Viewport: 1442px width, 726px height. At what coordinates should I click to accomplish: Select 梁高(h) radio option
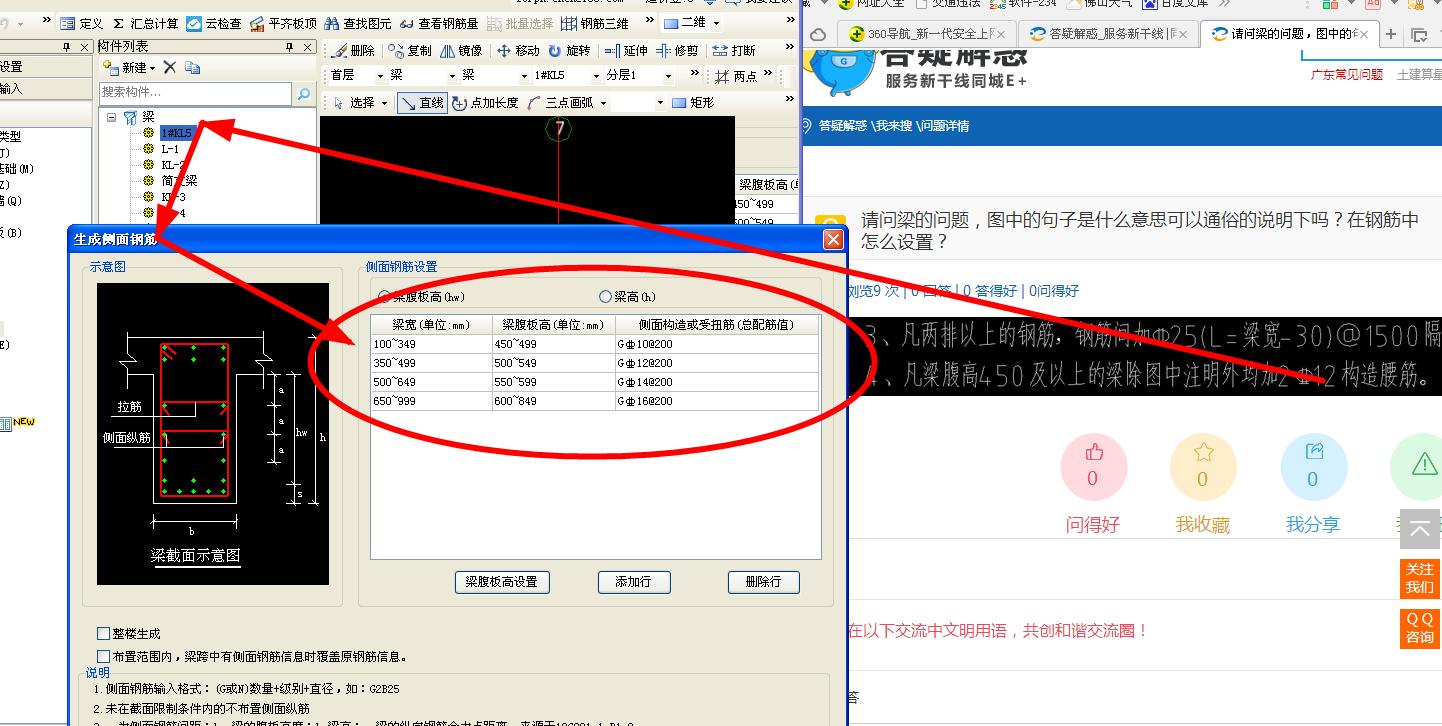(x=605, y=297)
